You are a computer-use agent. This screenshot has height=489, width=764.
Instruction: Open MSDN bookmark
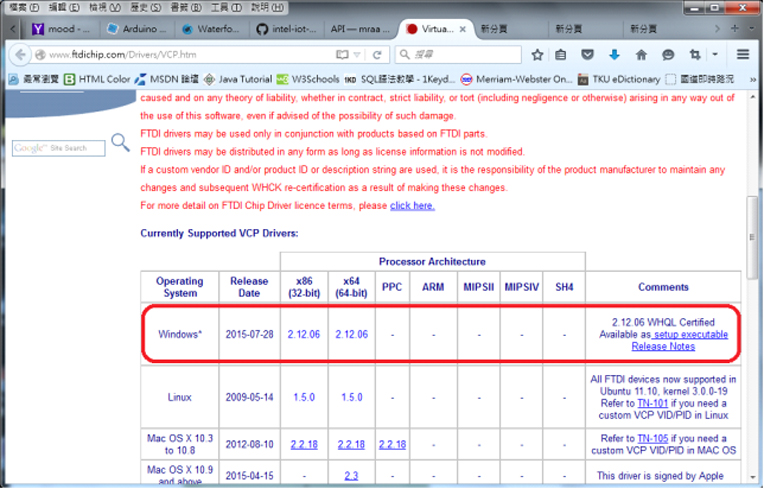pyautogui.click(x=167, y=79)
